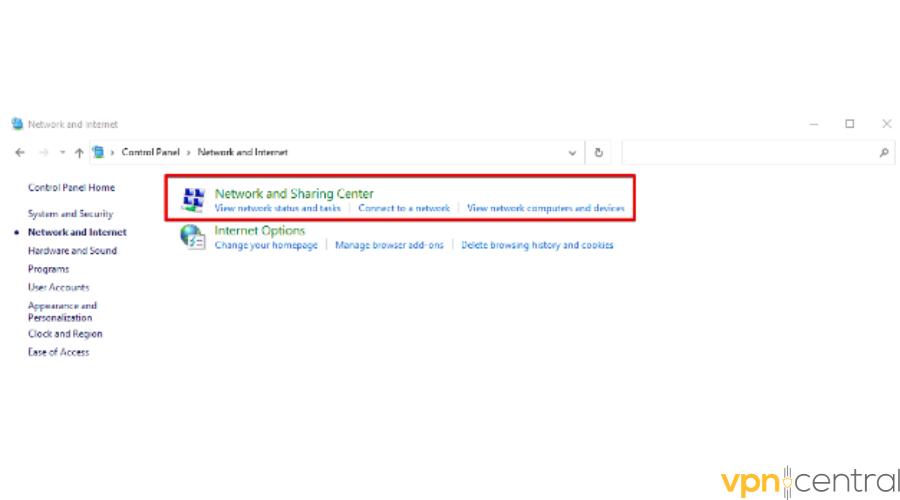The image size is (900, 500).
Task: Select Network and Internet in sidebar
Action: coord(77,232)
